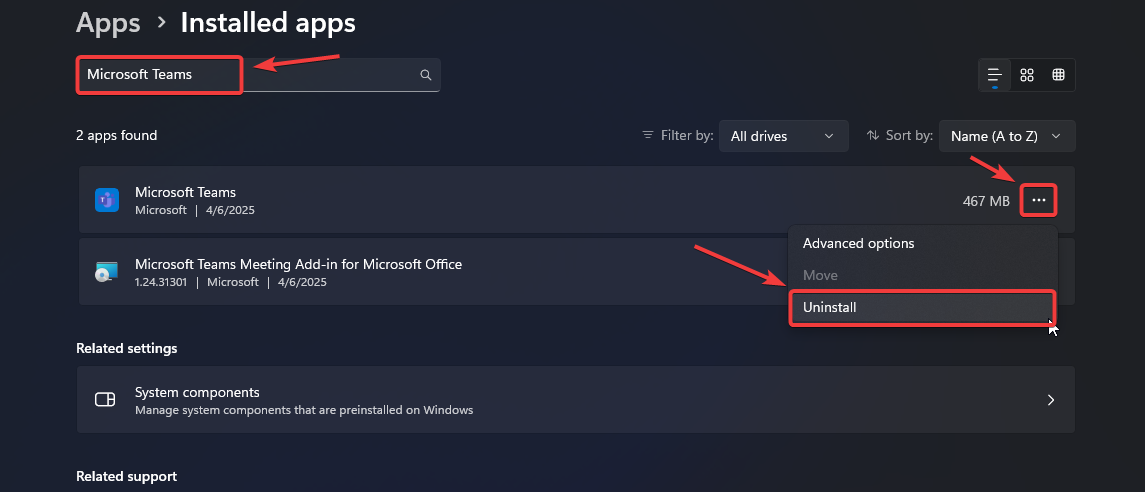Open the Filter by All drives dropdown

(784, 136)
